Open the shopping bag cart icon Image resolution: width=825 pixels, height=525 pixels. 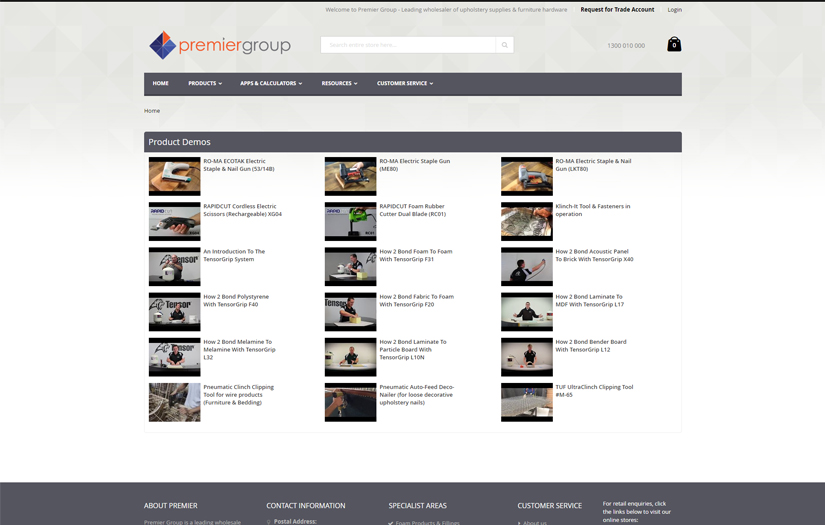[x=674, y=44]
